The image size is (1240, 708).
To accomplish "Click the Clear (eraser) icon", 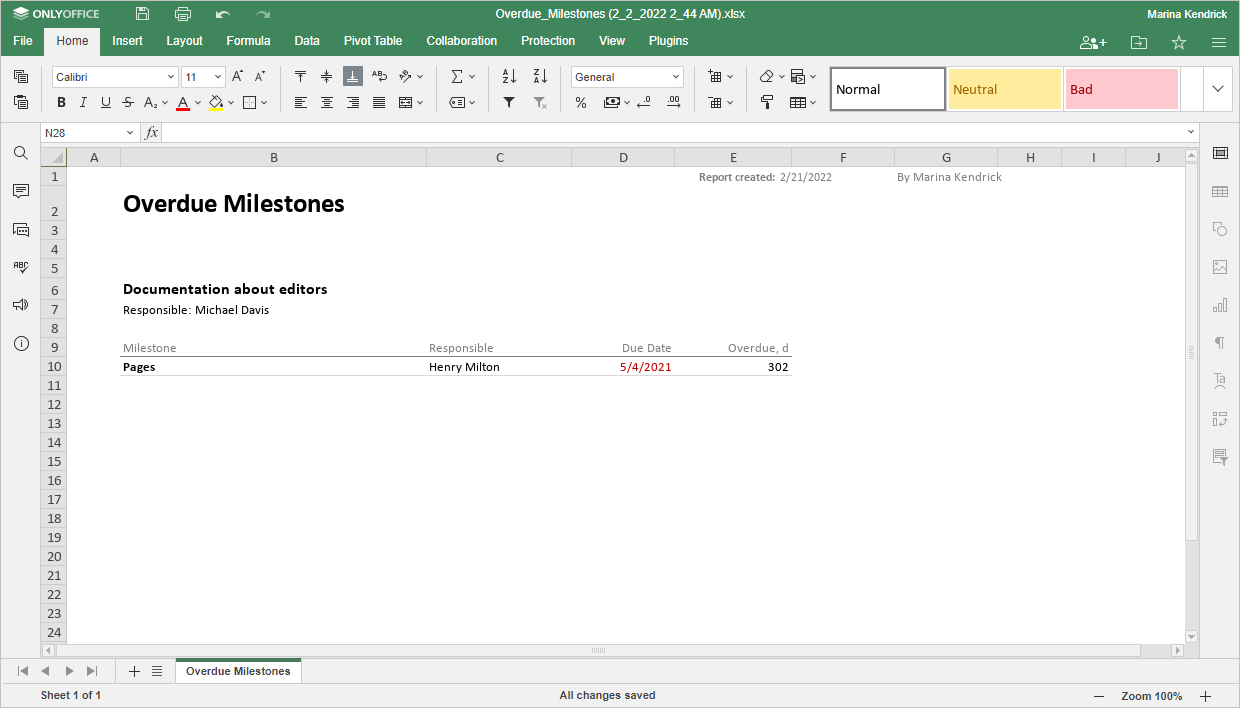I will coord(766,75).
